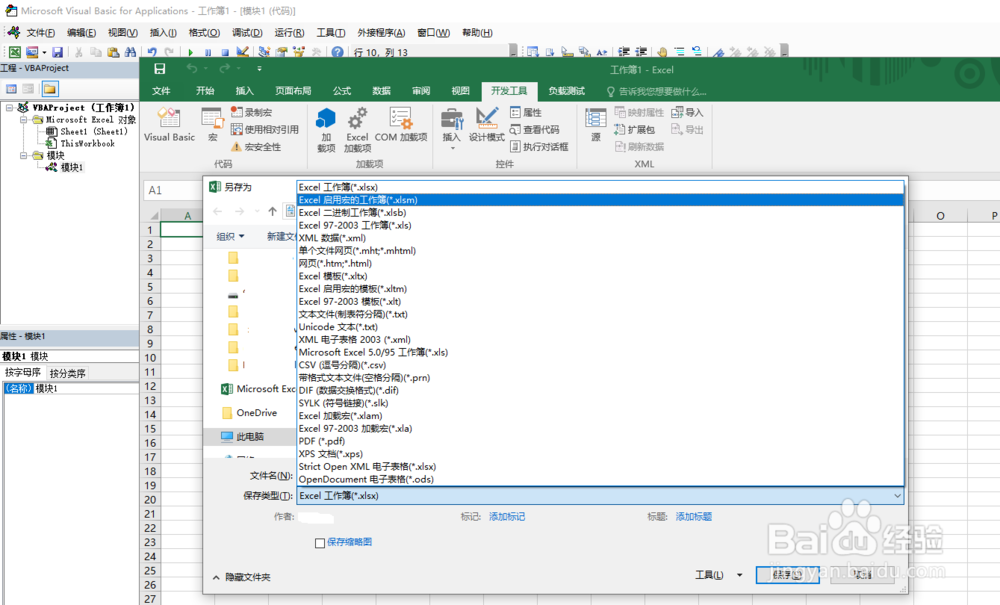Open the 插入 controls dropdown in ribbon
The image size is (1000, 605).
point(452,148)
